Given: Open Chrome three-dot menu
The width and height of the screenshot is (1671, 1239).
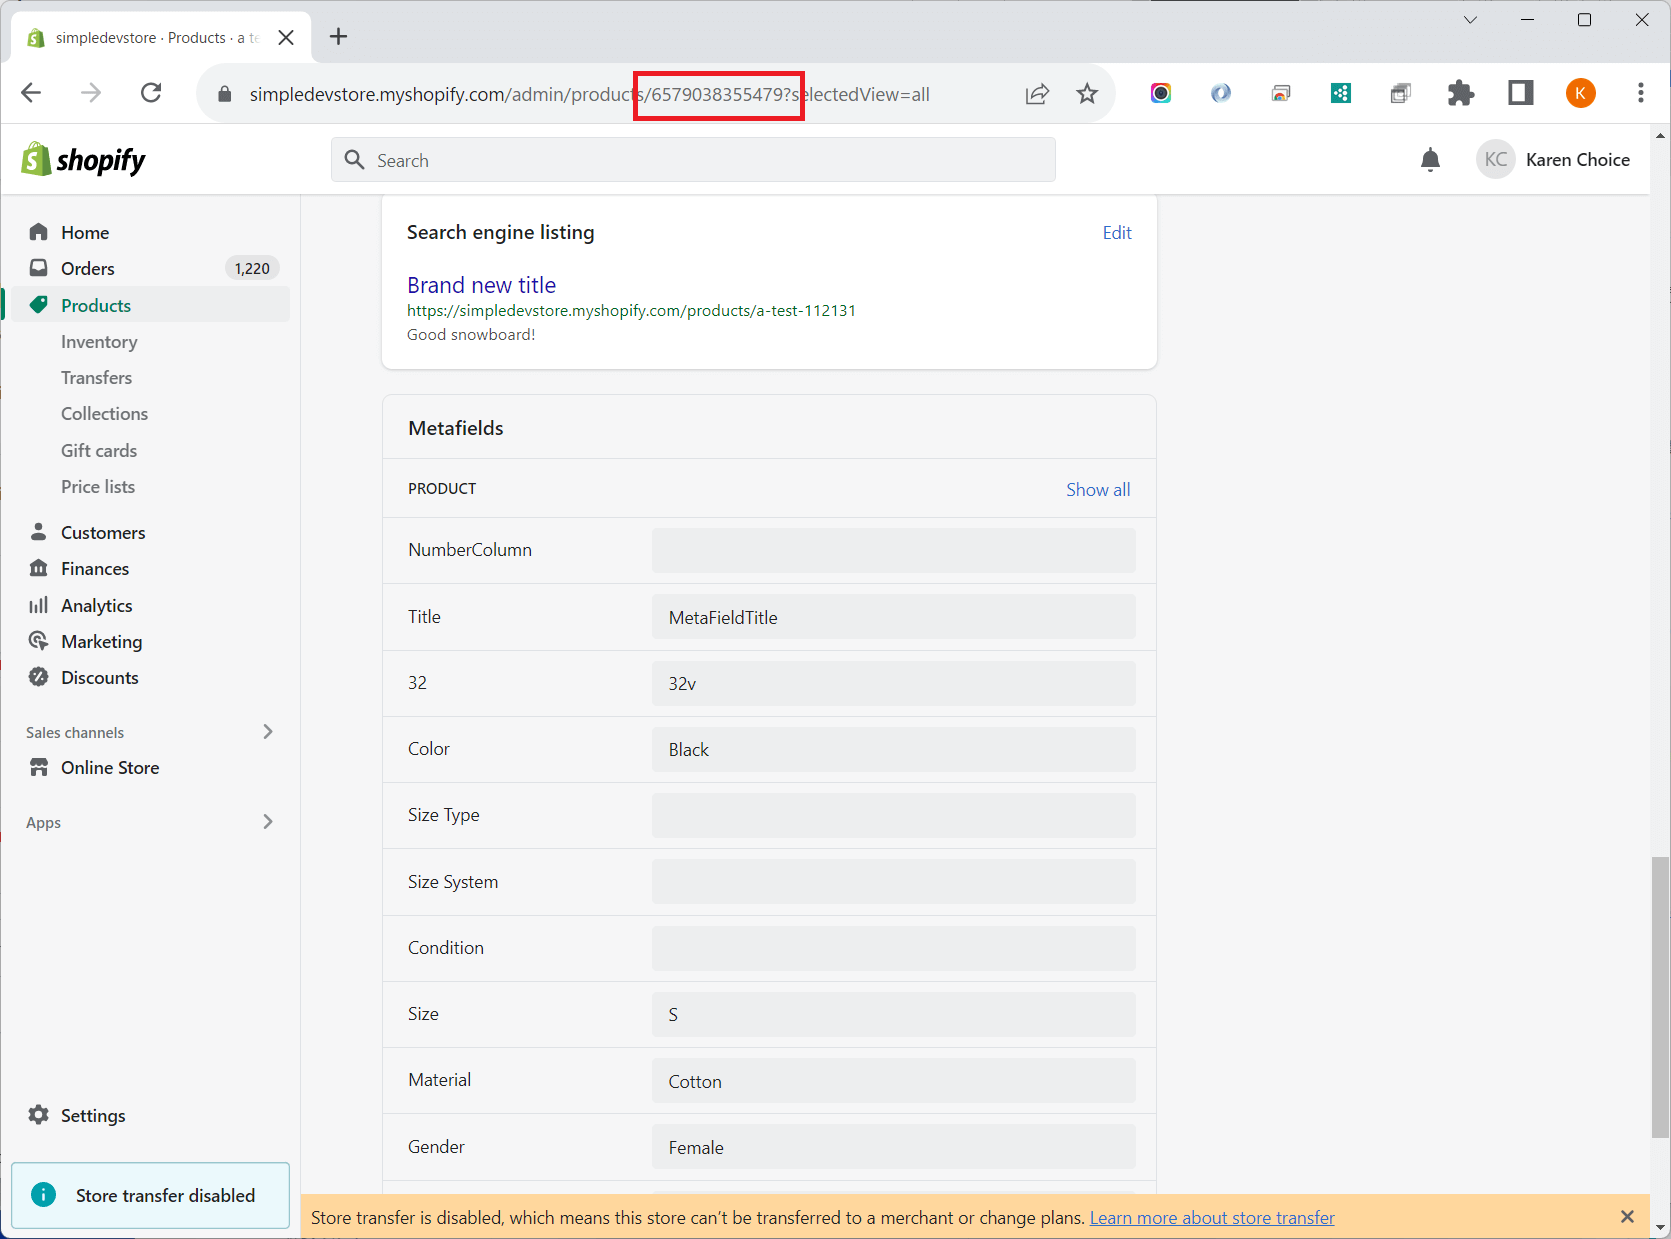Looking at the screenshot, I should point(1640,93).
